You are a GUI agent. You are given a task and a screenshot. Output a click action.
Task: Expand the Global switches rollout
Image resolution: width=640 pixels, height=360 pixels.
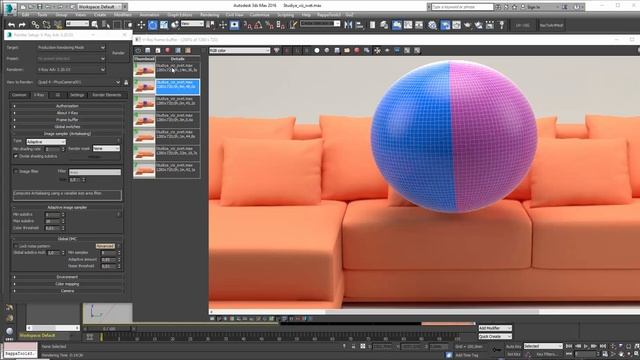pyautogui.click(x=67, y=127)
